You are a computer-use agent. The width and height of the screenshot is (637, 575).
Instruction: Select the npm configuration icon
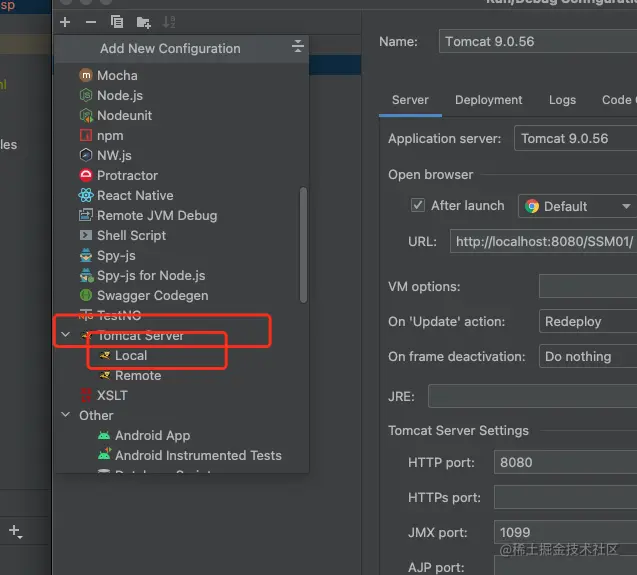point(86,135)
